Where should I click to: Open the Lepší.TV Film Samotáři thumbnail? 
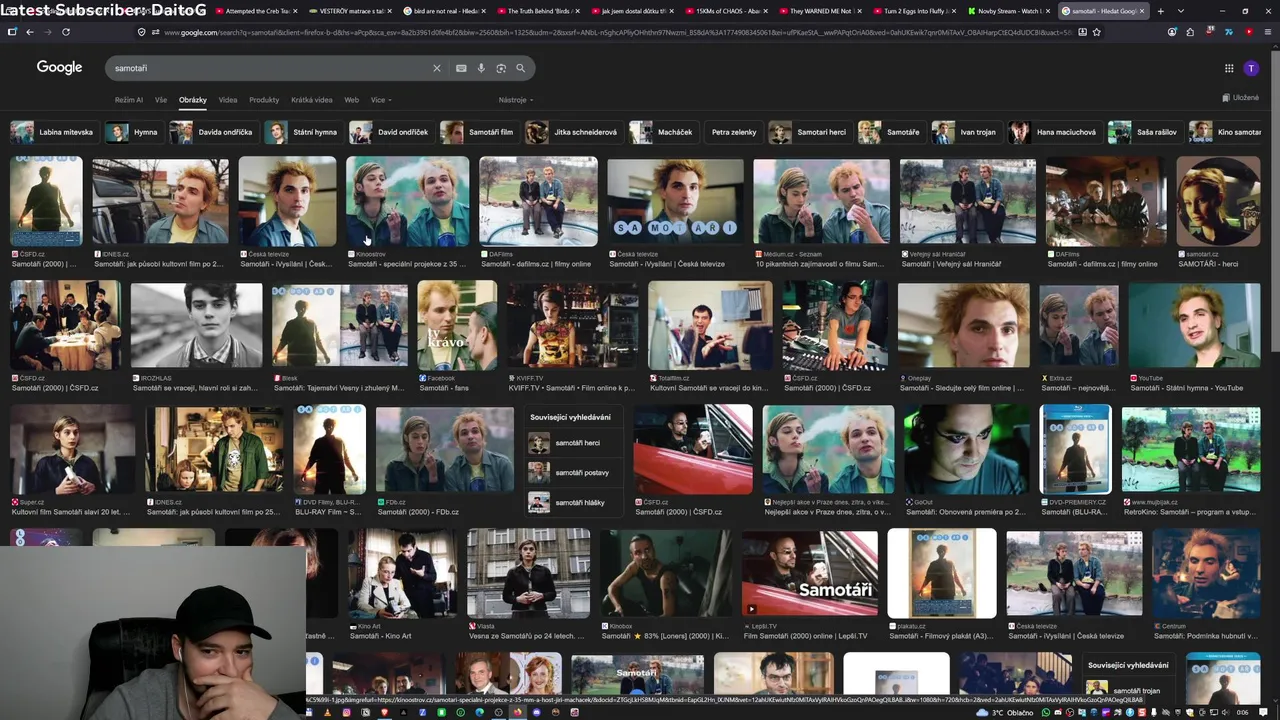[810, 573]
